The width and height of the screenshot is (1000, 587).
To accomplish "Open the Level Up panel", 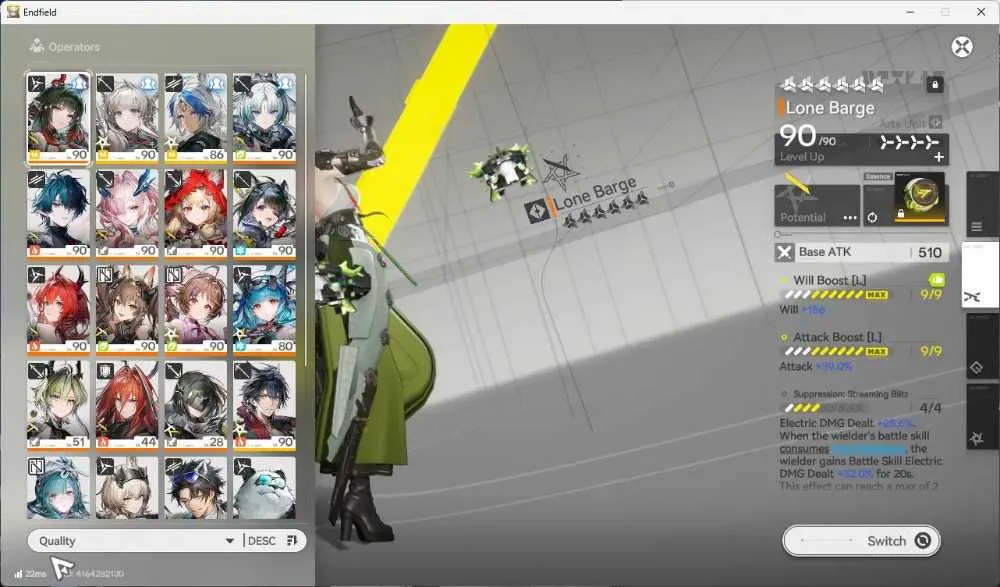I will click(861, 150).
